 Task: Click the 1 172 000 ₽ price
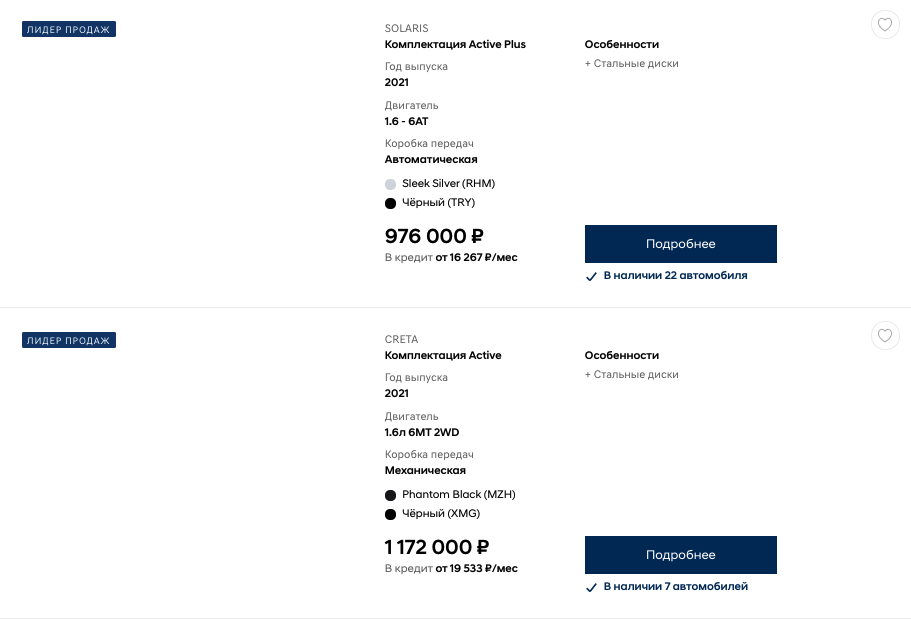(437, 547)
